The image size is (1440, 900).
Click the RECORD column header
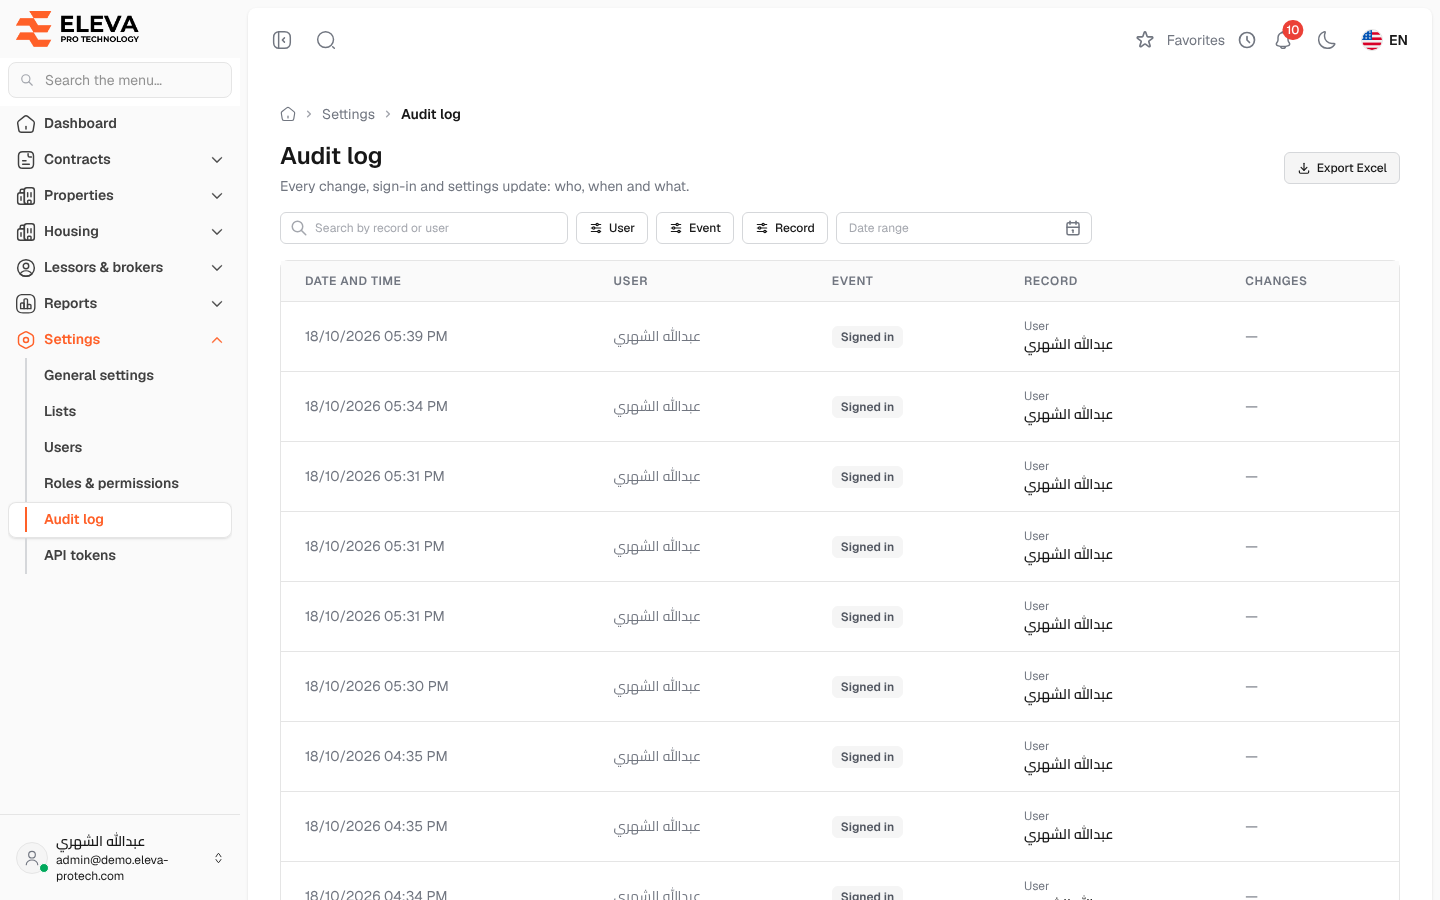click(1050, 281)
